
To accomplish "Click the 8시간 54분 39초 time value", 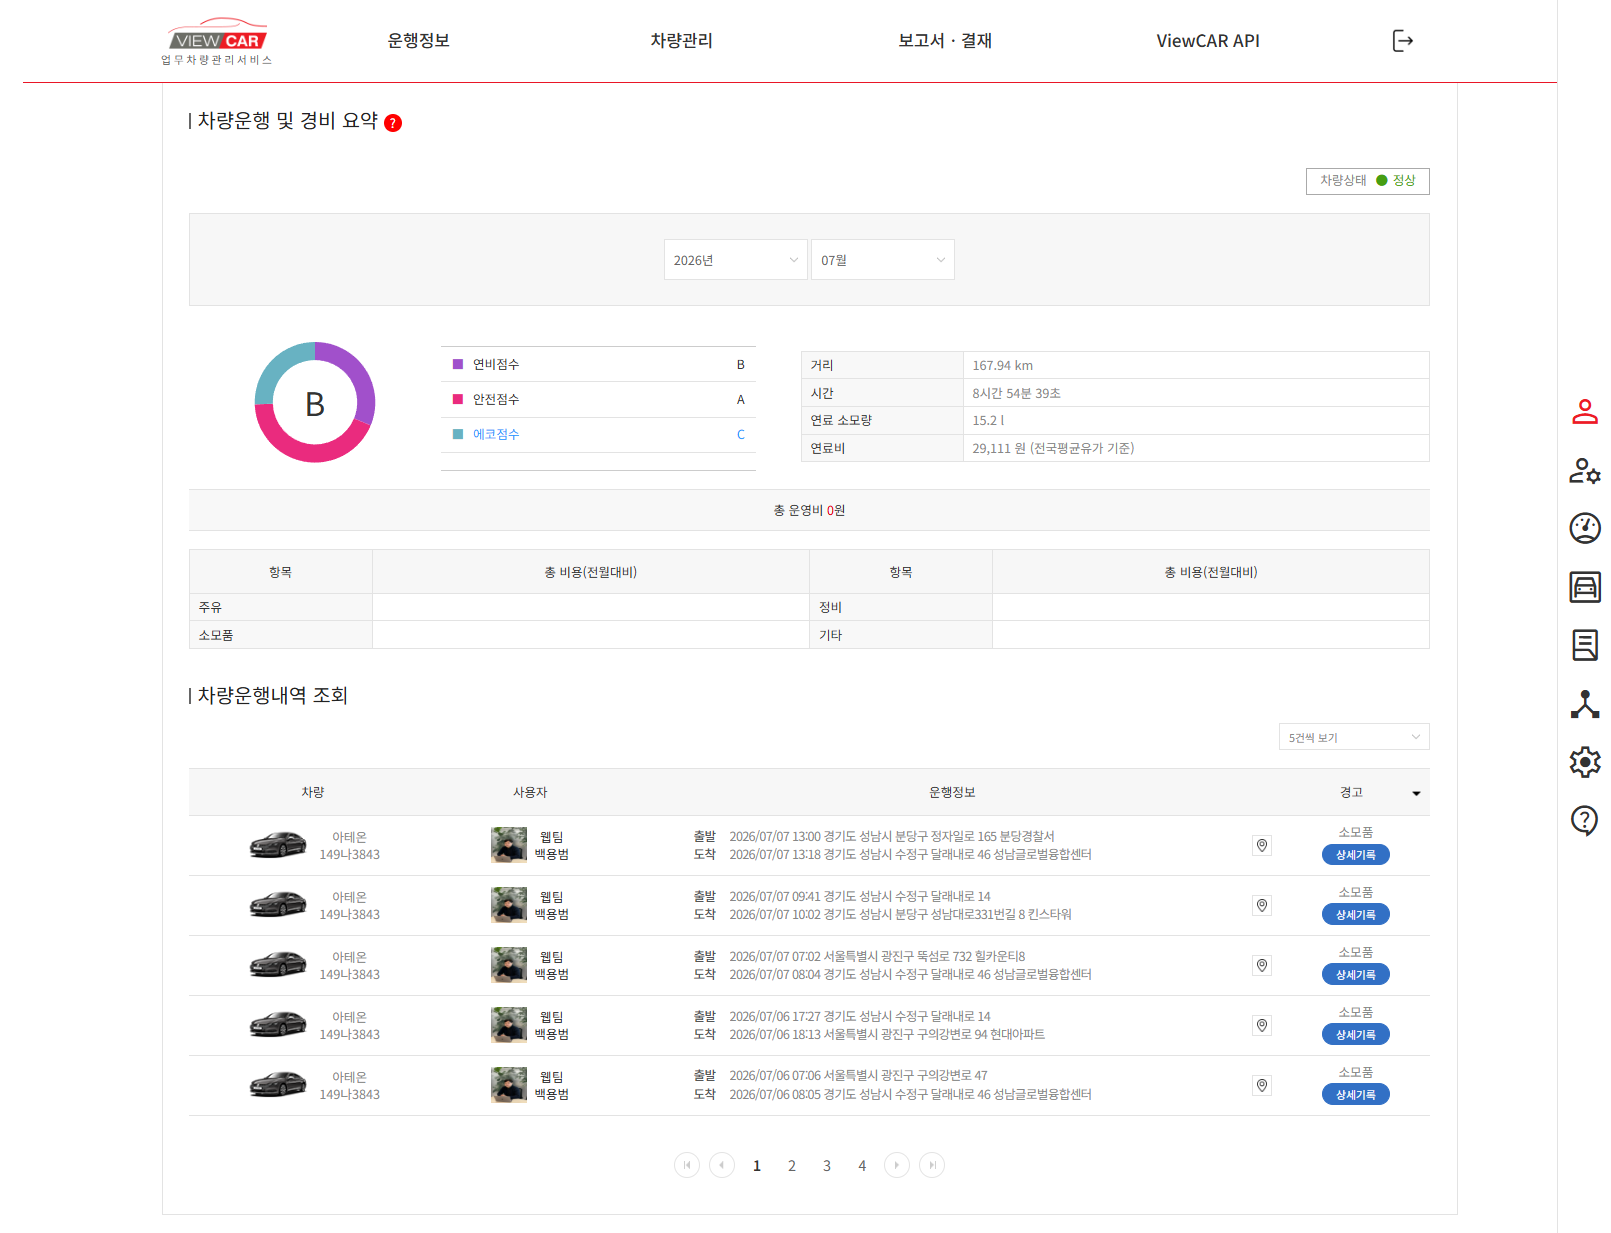I will coord(1016,394).
